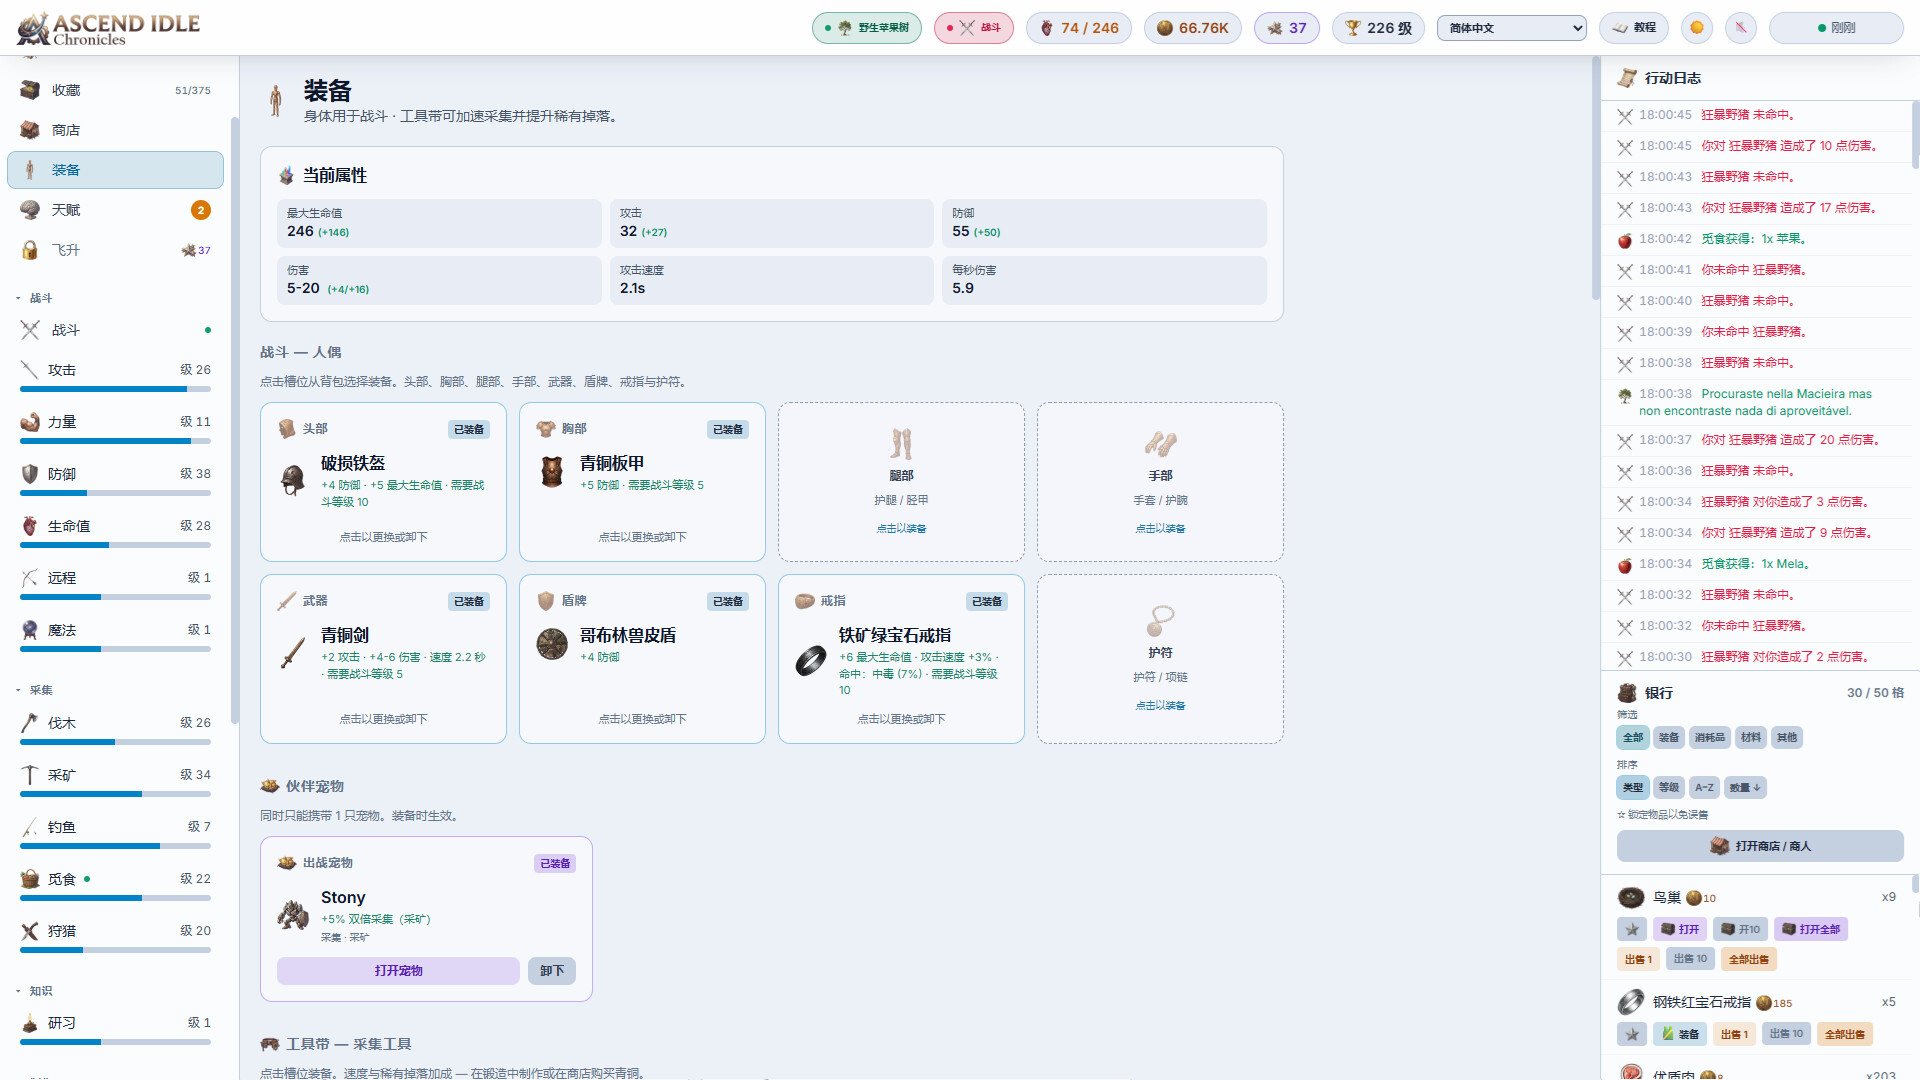The image size is (1920, 1080).
Task: Toggle the muted sound icon in top bar
Action: pos(1741,28)
